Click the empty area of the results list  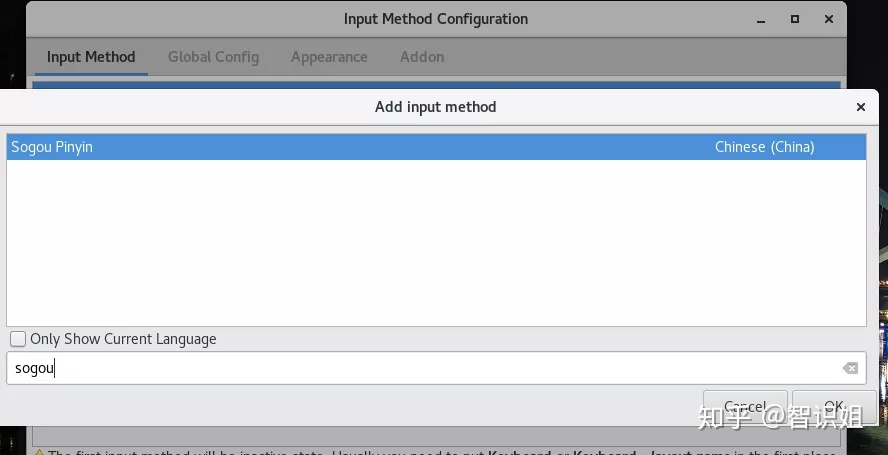[x=436, y=243]
